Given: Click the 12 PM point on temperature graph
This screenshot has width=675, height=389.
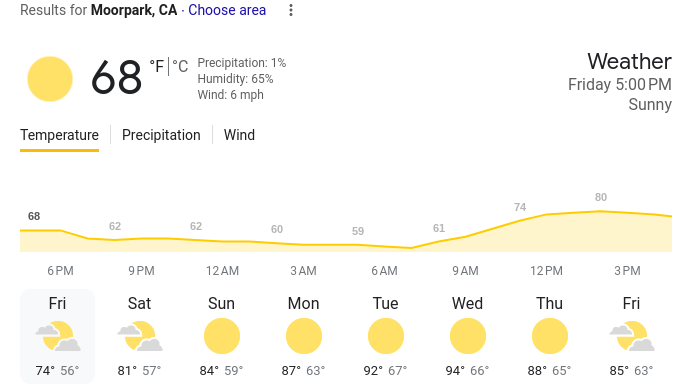Looking at the screenshot, I should coord(546,214).
